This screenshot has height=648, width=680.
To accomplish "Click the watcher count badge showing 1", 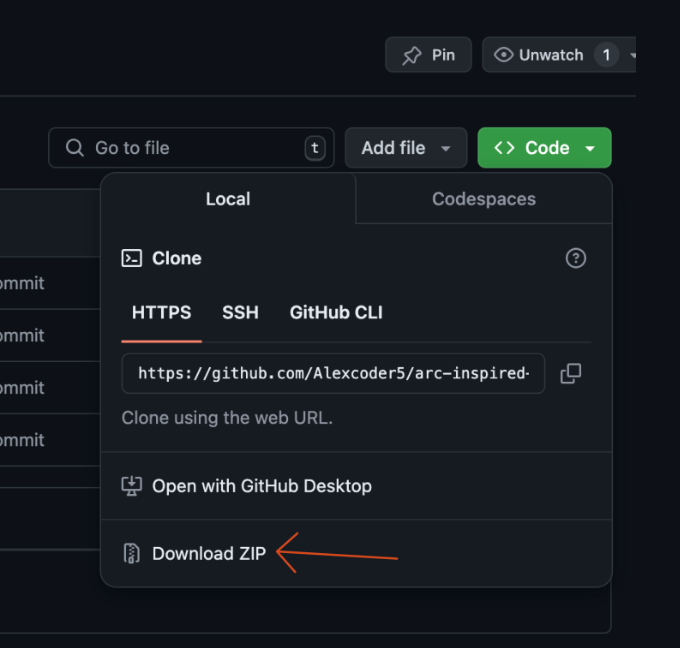I will [x=606, y=55].
